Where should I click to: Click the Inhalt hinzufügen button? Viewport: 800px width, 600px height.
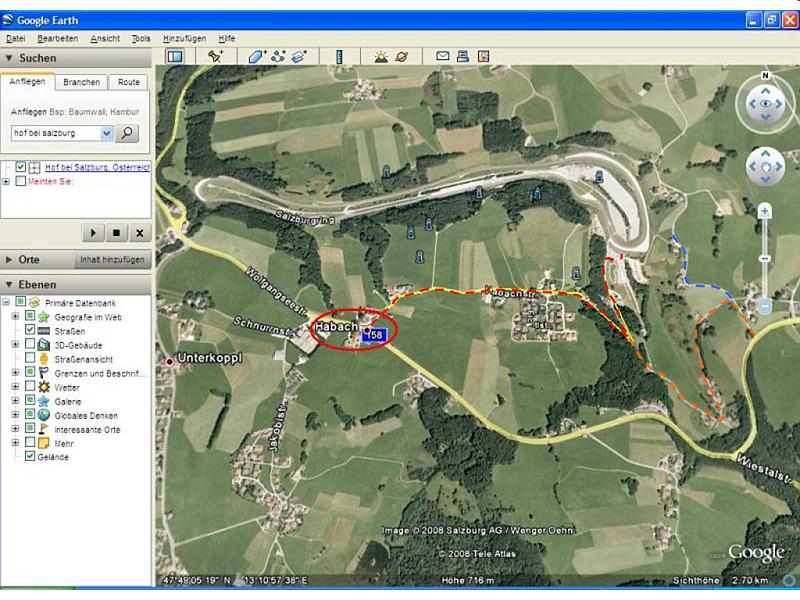click(x=112, y=260)
